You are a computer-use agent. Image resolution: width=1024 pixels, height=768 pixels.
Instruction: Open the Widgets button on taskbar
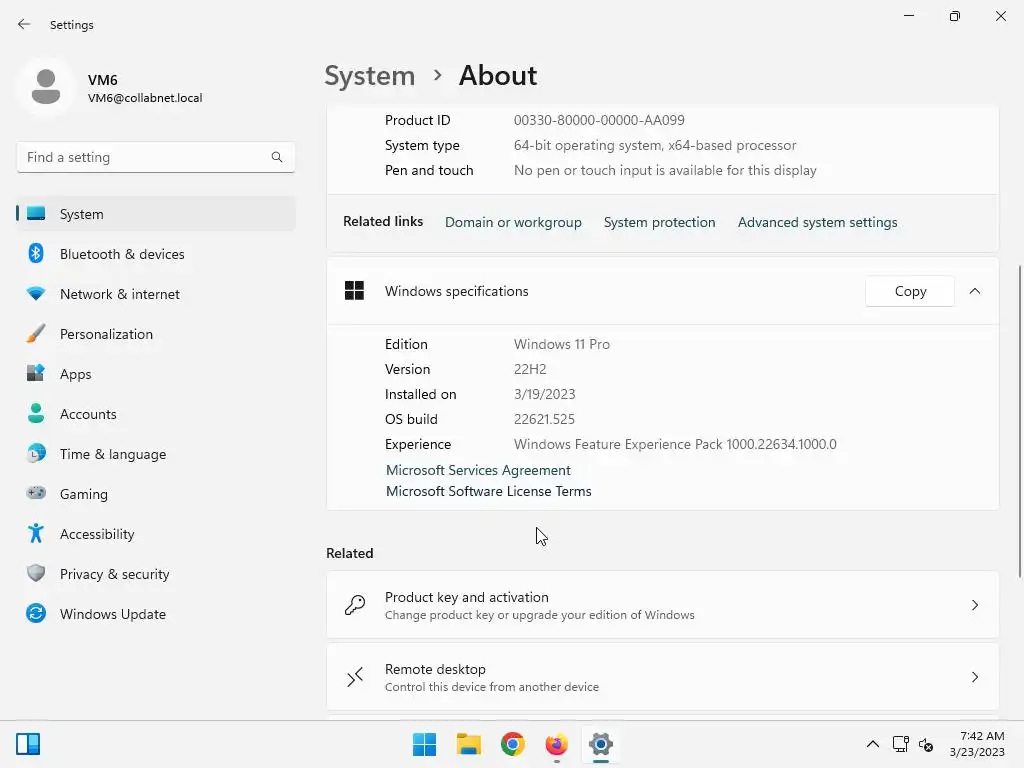(x=28, y=744)
